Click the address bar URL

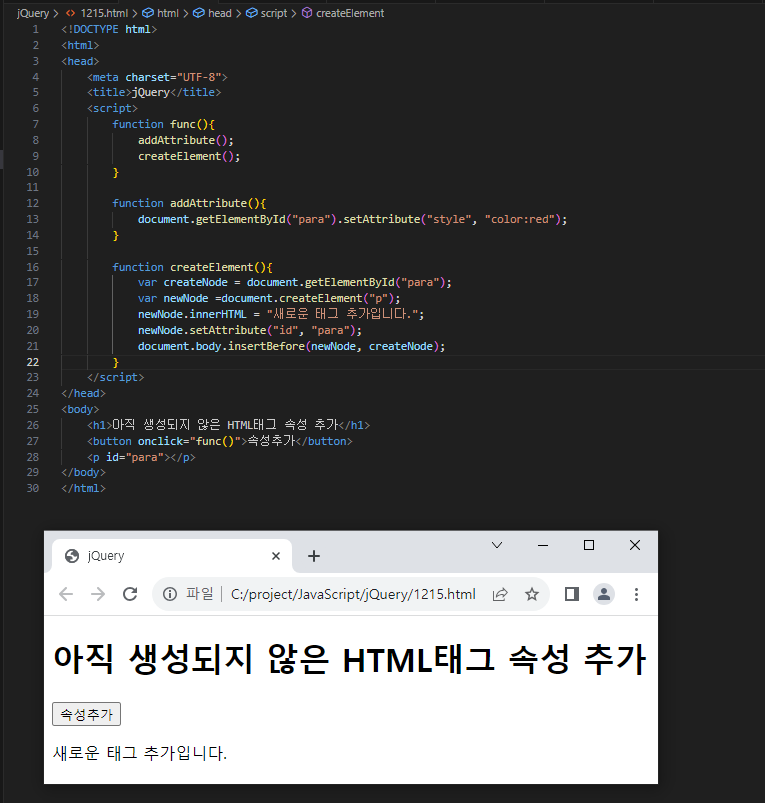tap(353, 594)
